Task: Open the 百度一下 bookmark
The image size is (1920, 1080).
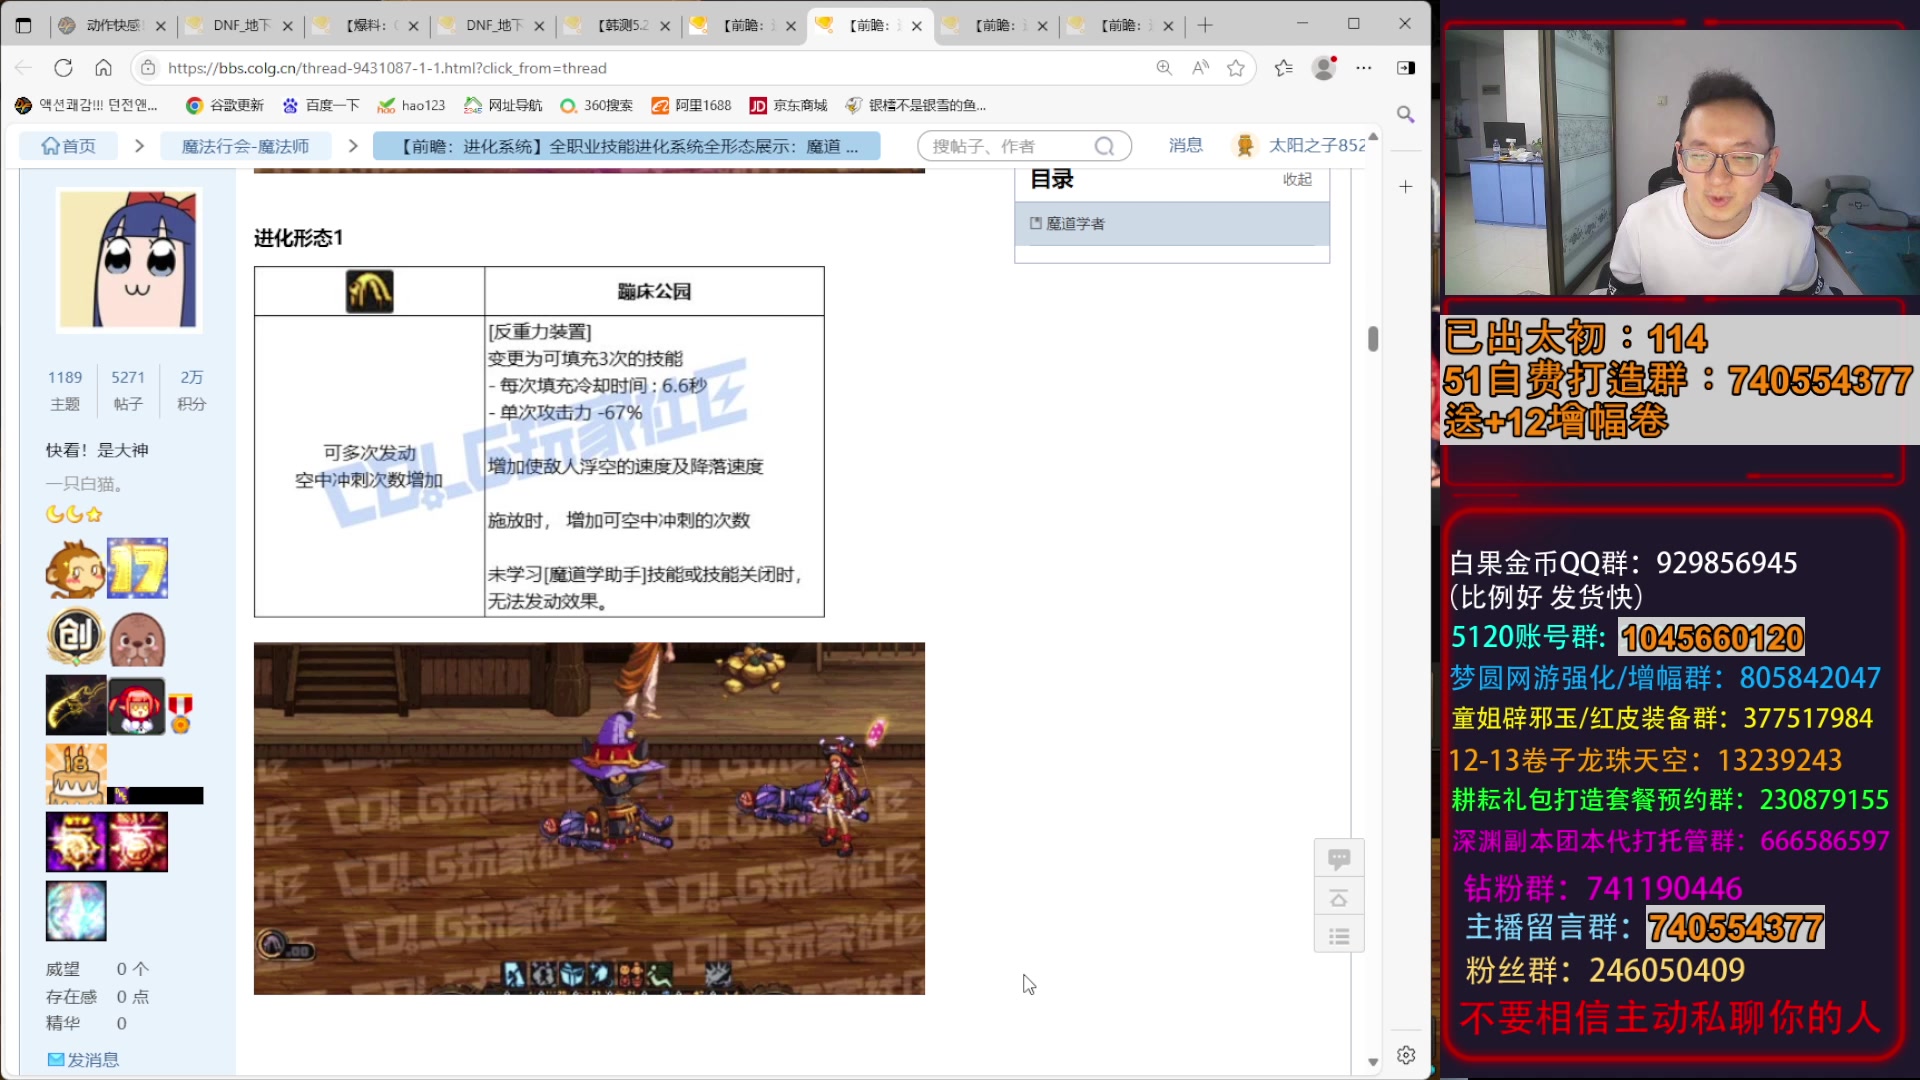Action: point(321,105)
